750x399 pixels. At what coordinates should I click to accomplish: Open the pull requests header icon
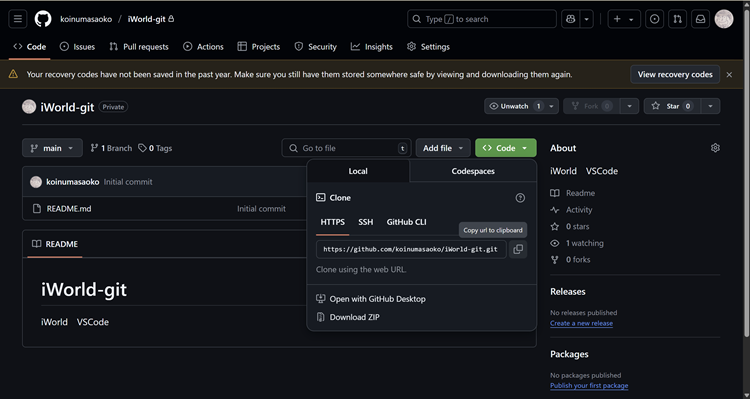(677, 19)
